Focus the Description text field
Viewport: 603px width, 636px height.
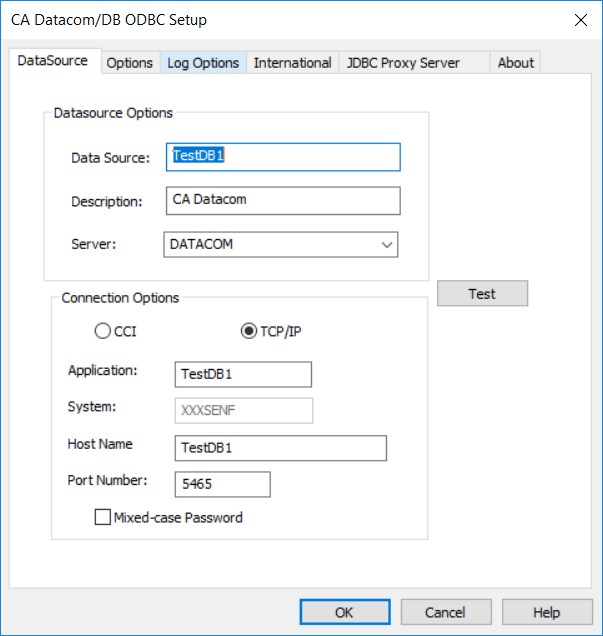coord(283,200)
